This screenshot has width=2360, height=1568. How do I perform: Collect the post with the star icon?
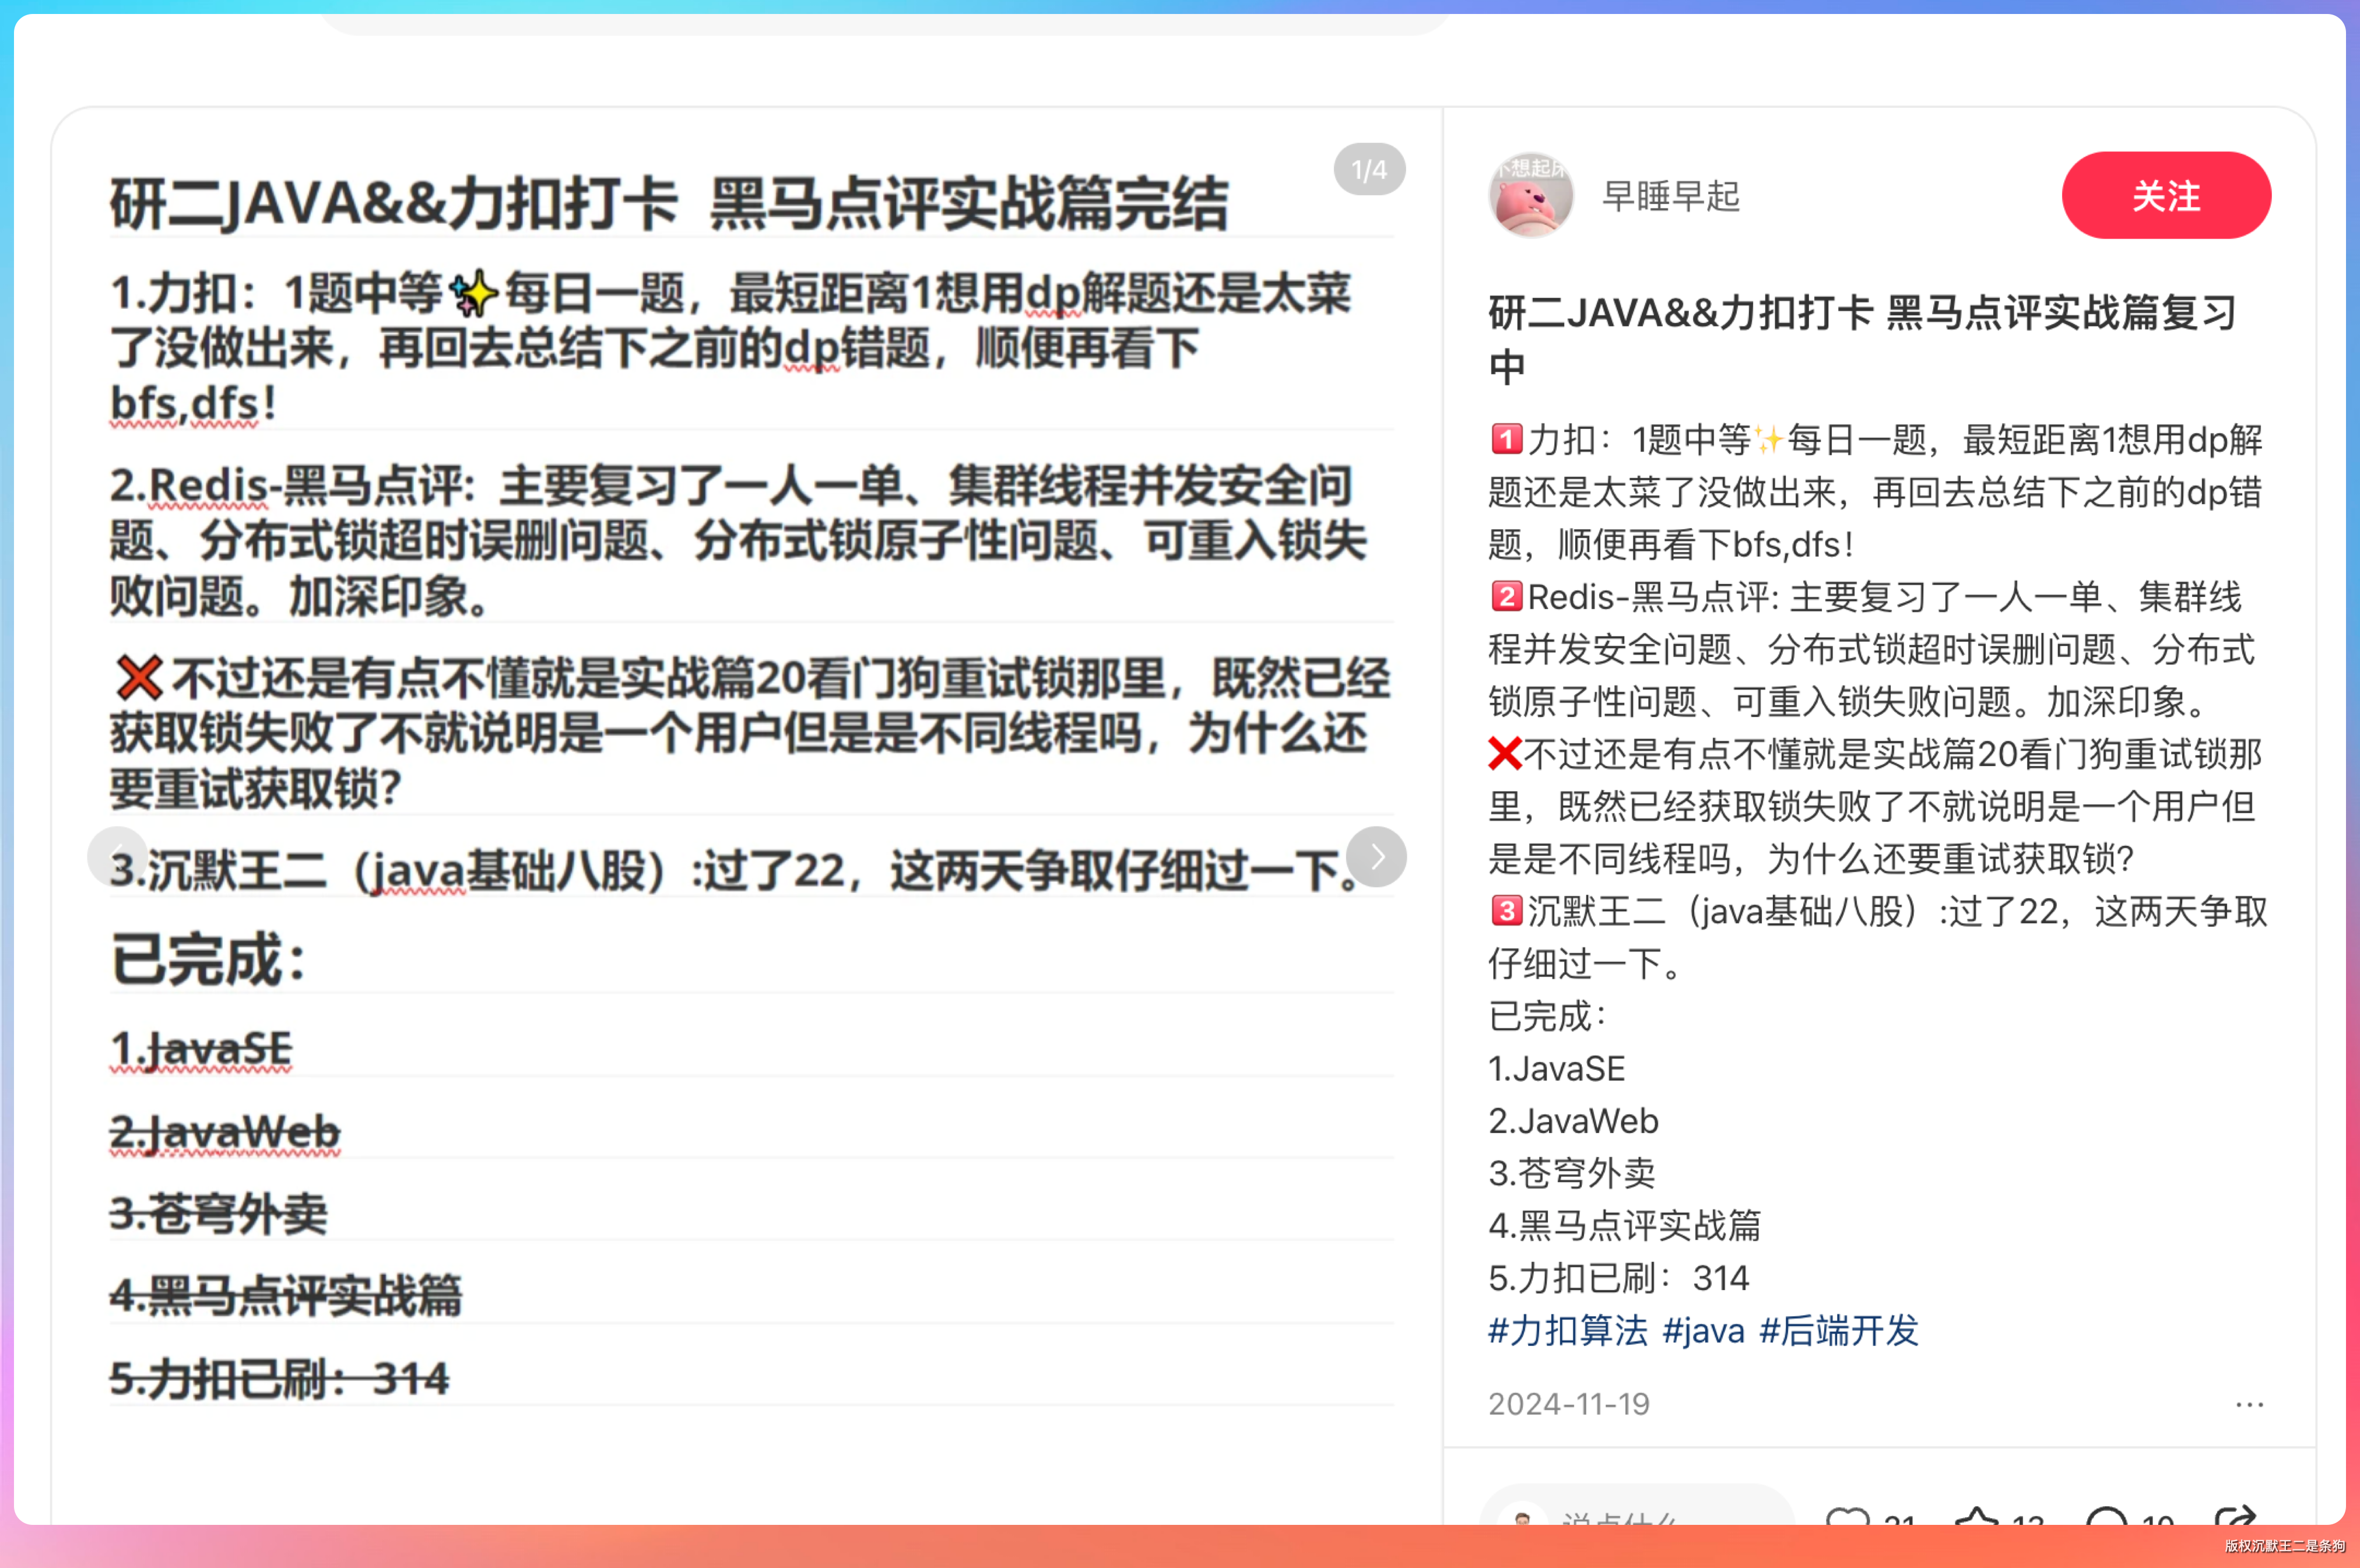click(x=1976, y=1518)
